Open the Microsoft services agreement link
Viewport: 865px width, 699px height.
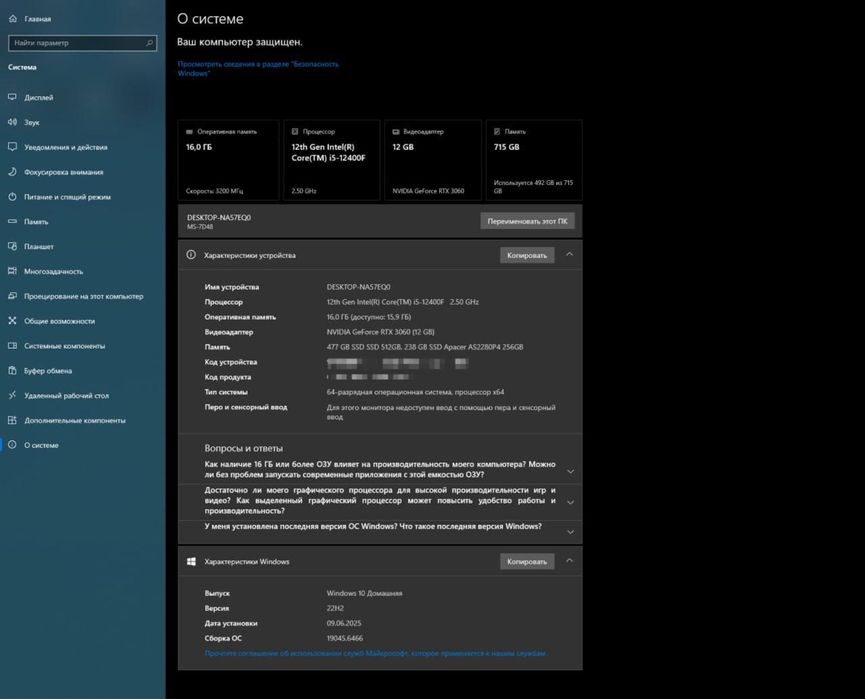[x=376, y=653]
